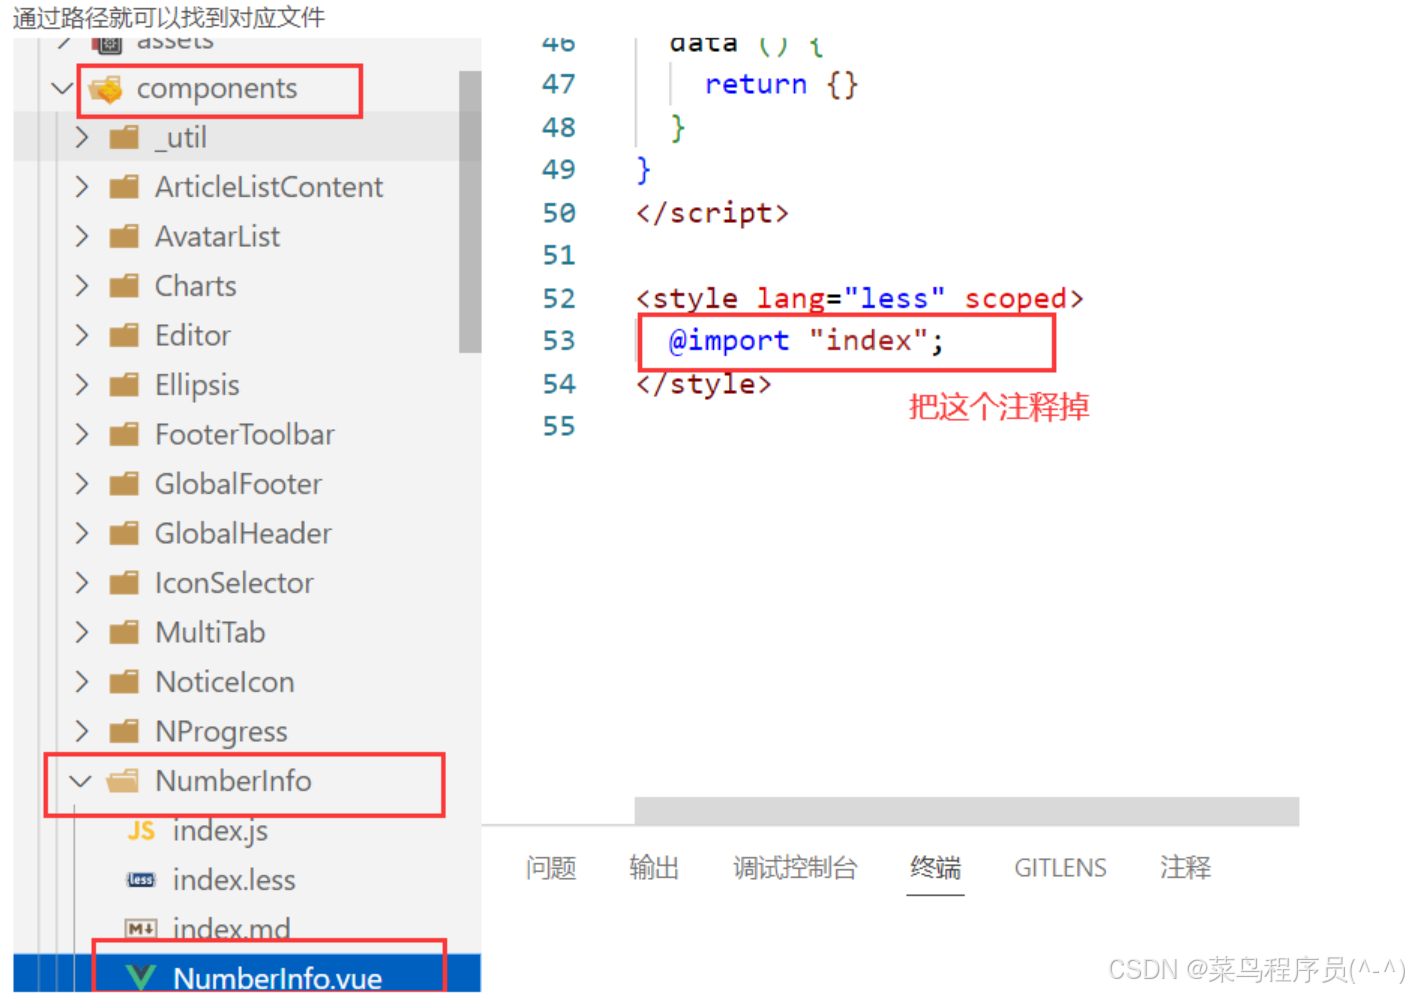Switch to the 注释 panel tab
The height and width of the screenshot is (995, 1409).
[x=1185, y=868]
